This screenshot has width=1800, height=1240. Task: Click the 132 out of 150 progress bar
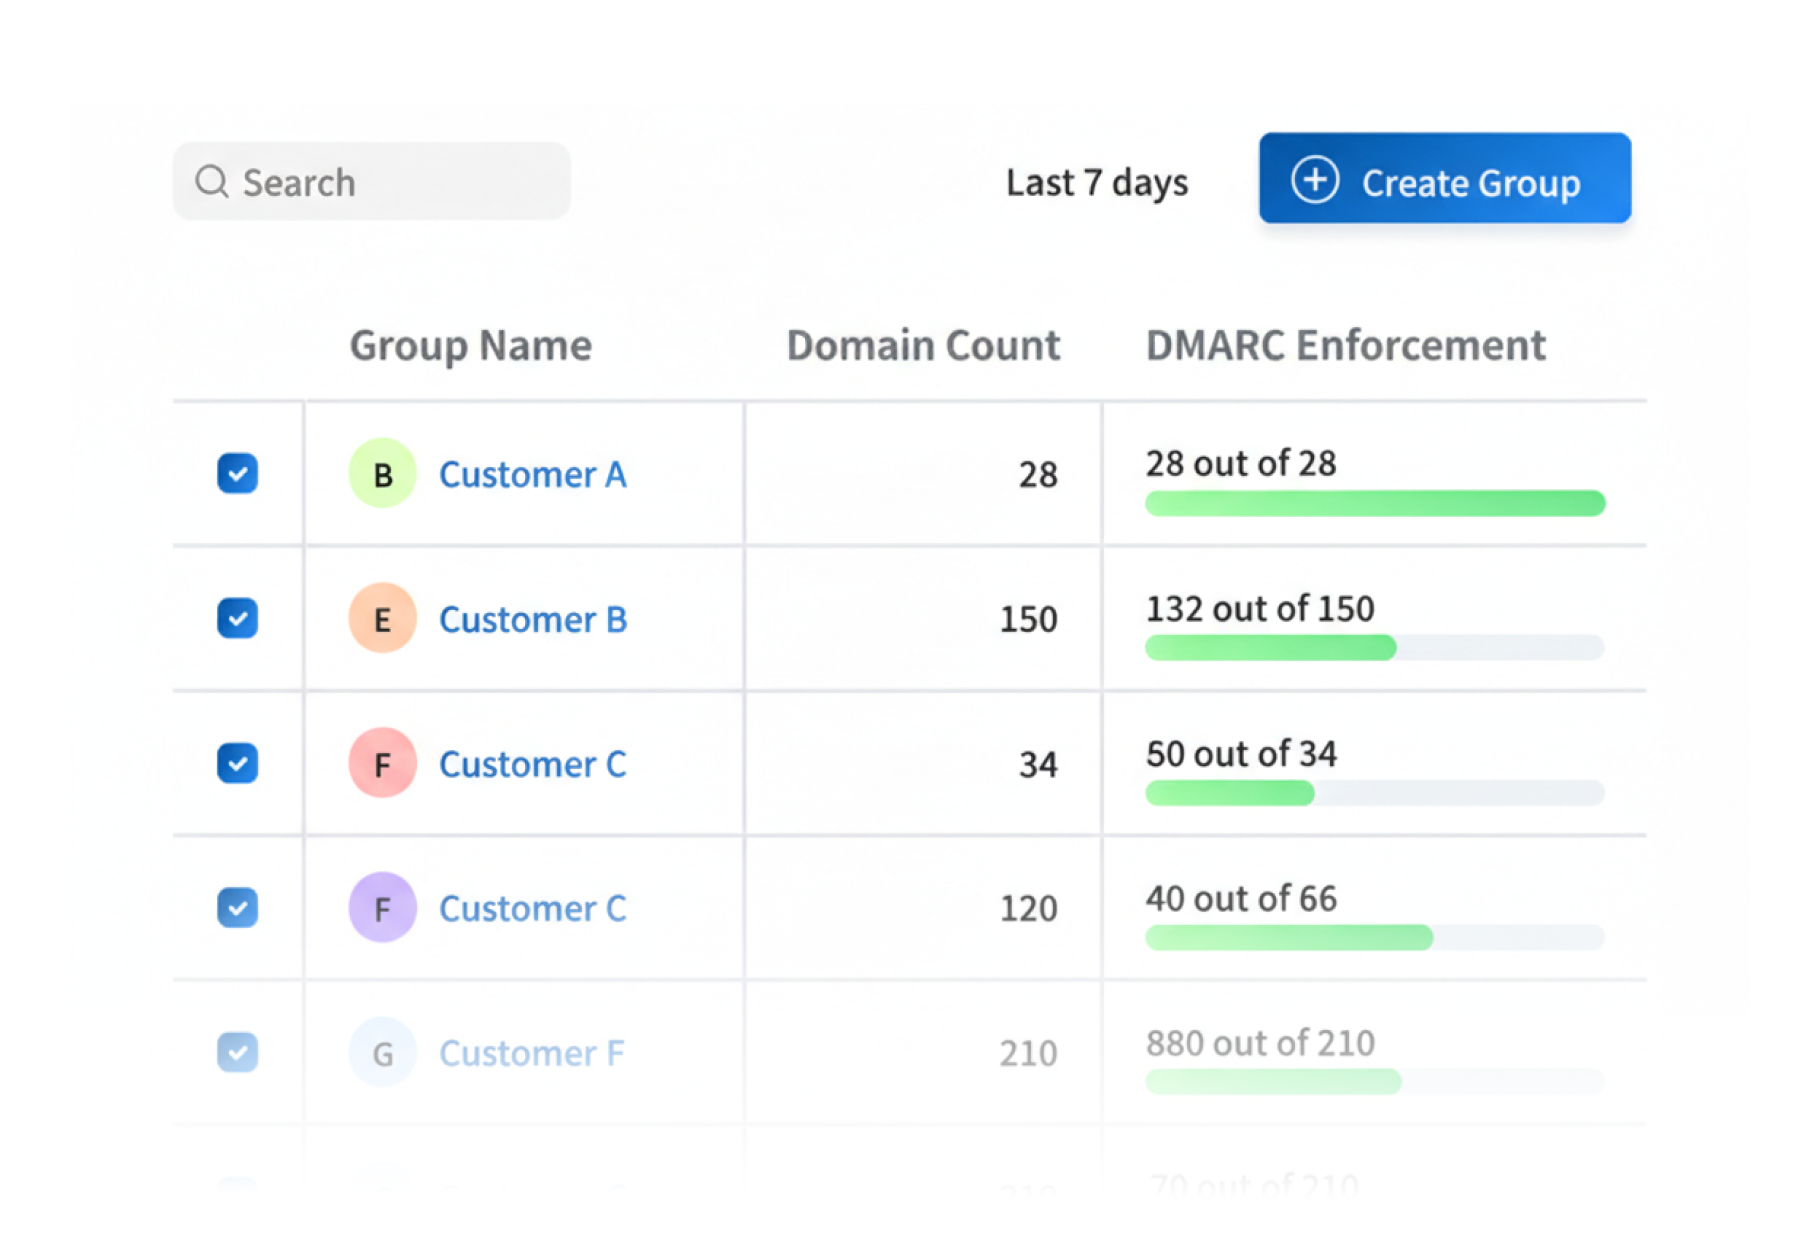(1375, 648)
